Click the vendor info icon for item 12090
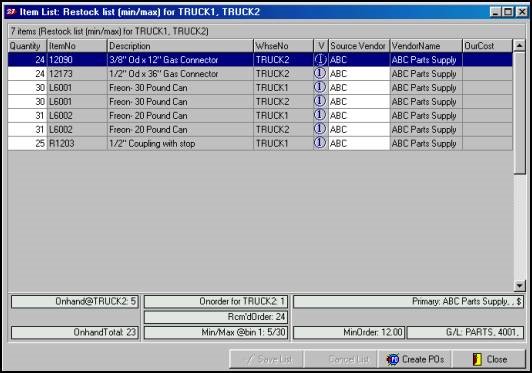The width and height of the screenshot is (532, 373). (320, 60)
